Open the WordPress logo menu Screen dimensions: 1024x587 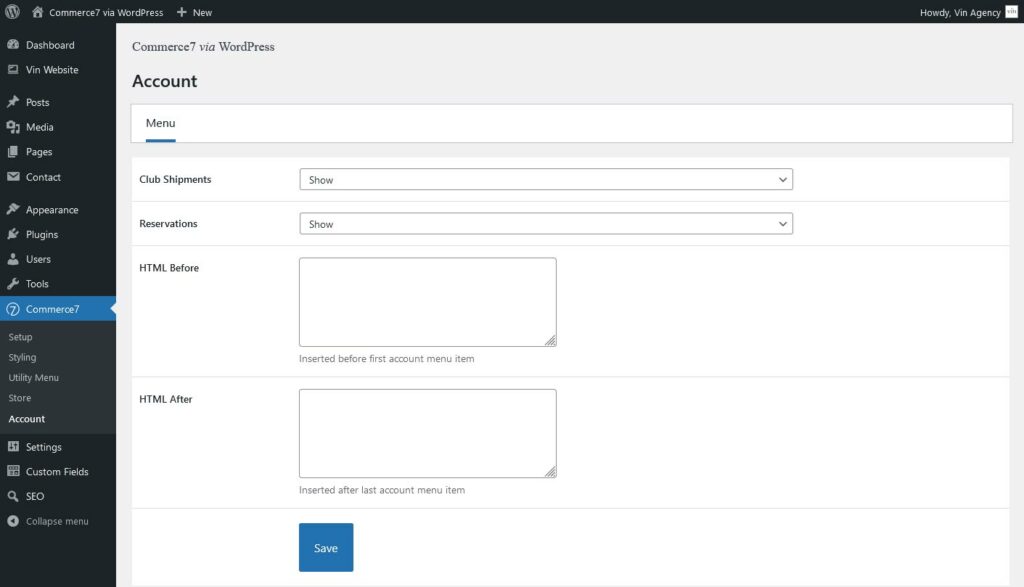pos(12,12)
